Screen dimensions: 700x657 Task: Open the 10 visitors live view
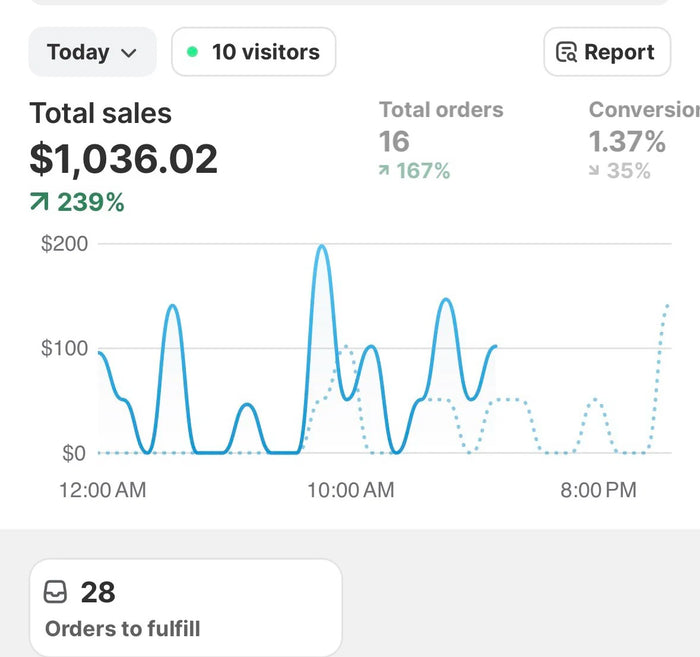(254, 52)
